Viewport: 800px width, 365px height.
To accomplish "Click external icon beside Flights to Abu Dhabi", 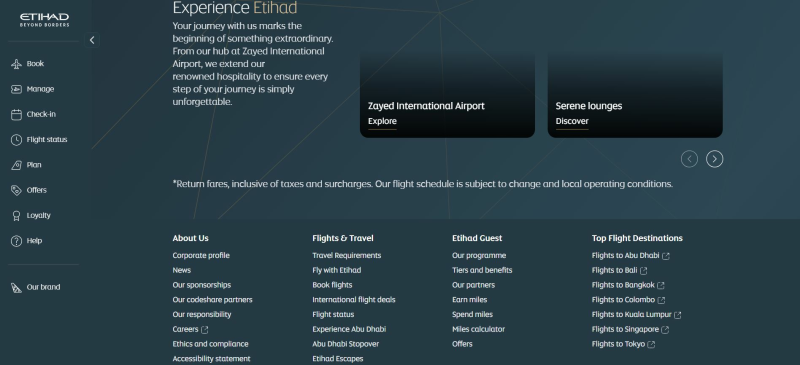I will tap(666, 256).
